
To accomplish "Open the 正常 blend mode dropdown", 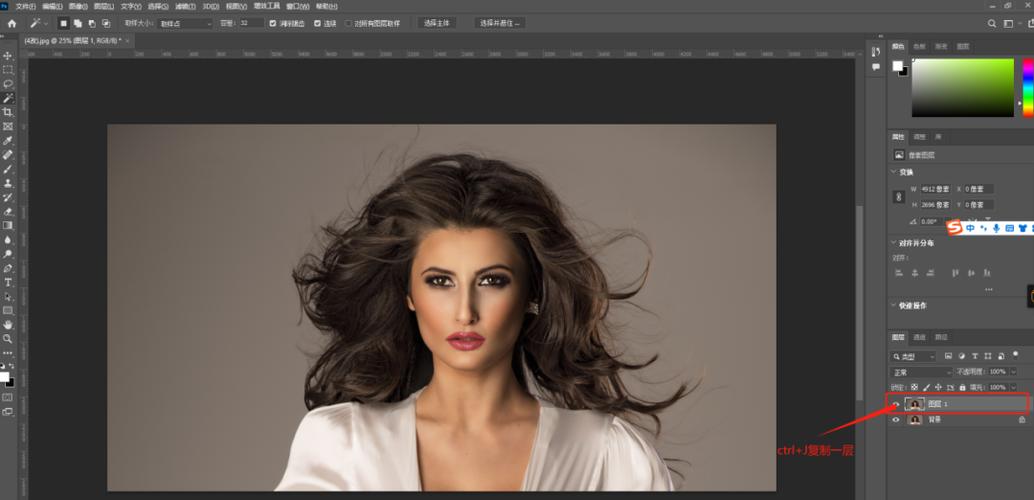I will (921, 372).
